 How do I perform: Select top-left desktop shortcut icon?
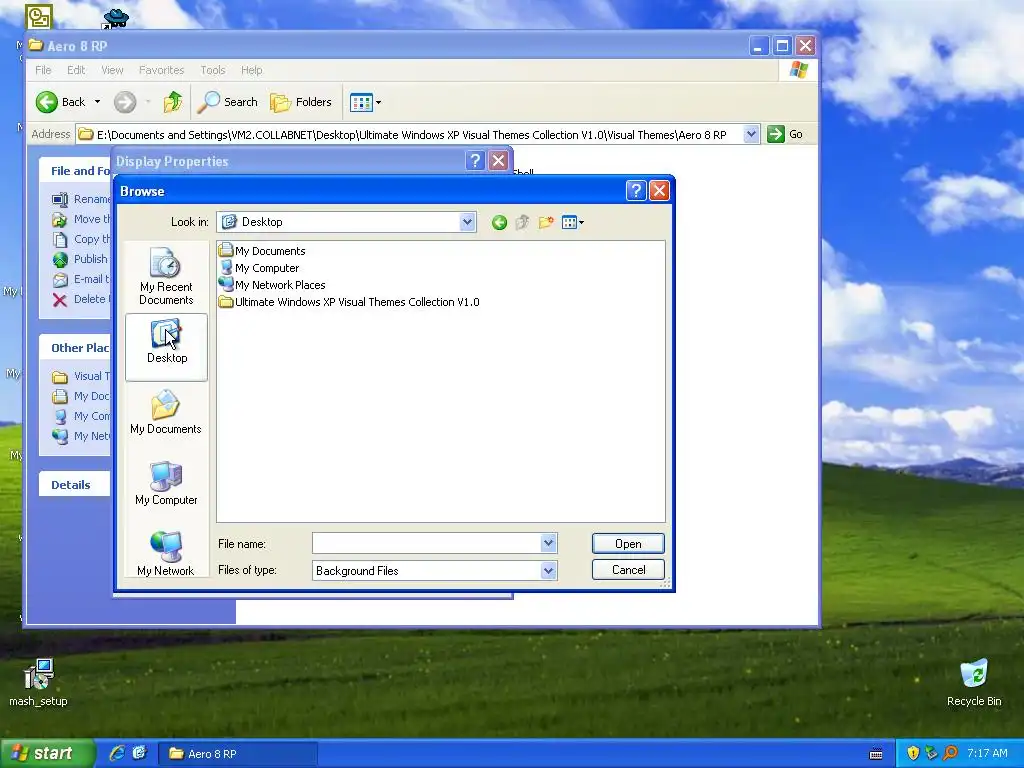(39, 17)
